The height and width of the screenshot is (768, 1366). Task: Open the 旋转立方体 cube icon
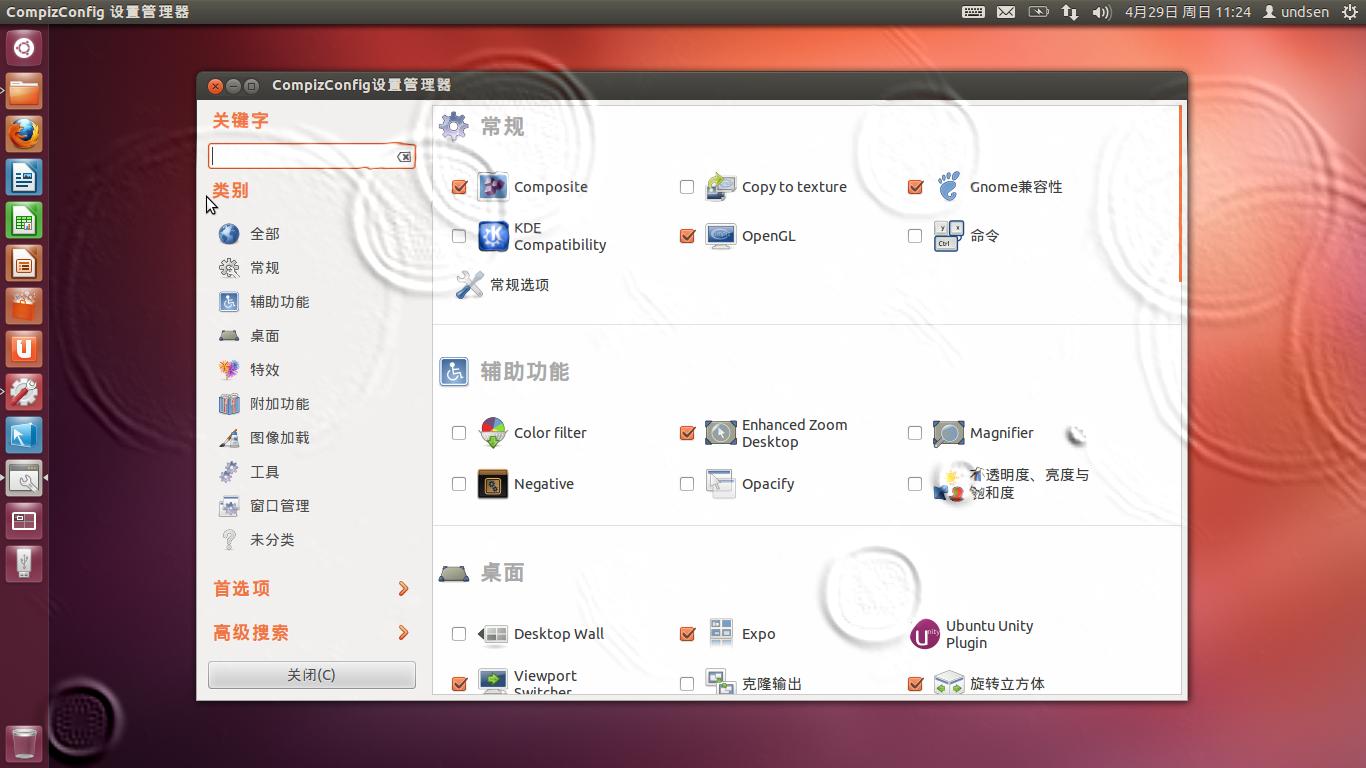coord(949,682)
